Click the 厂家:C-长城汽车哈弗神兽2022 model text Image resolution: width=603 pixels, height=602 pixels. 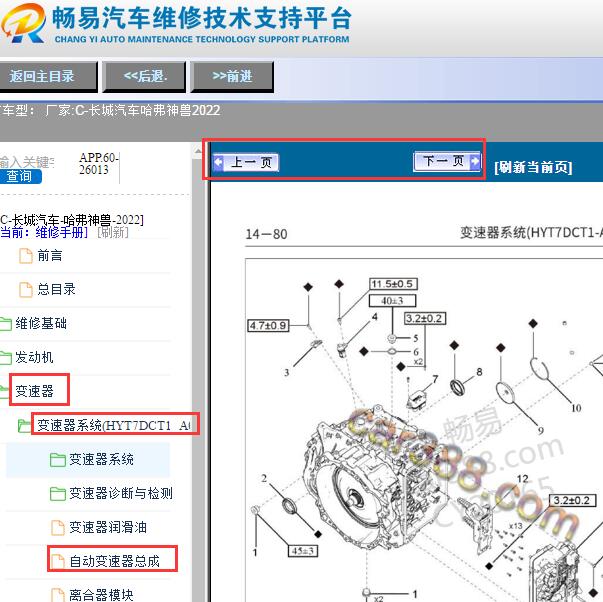[133, 111]
